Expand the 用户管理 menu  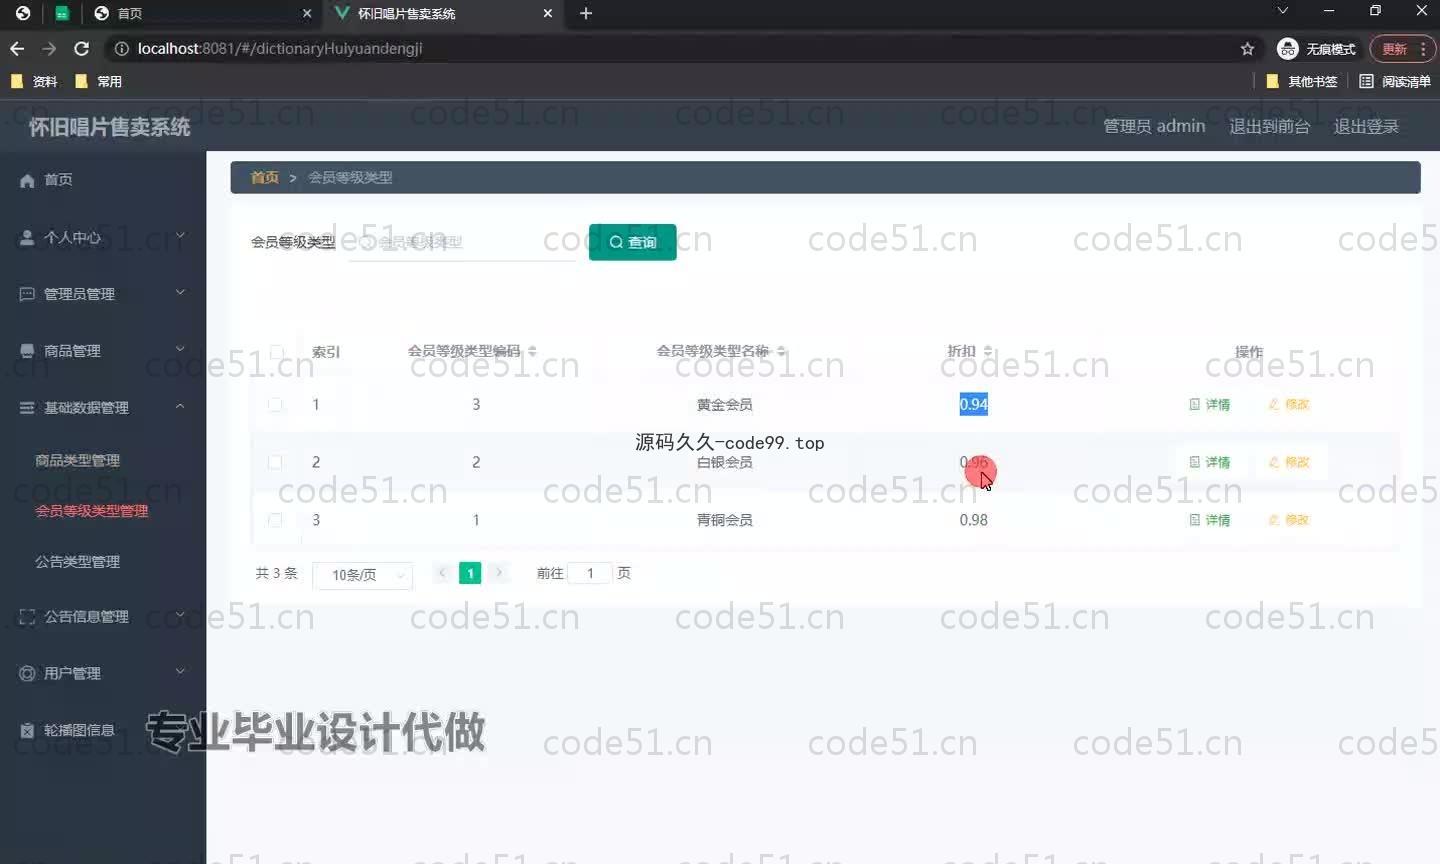point(180,671)
